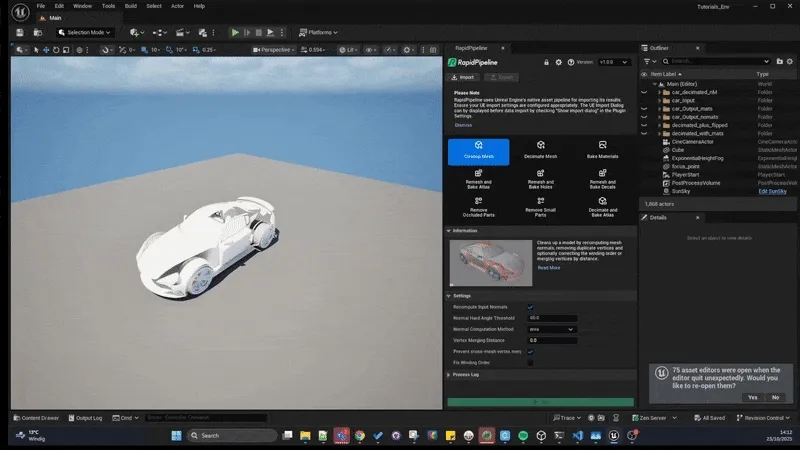Choose the Decimate Mesh tool
Viewport: 800px width, 450px height.
click(541, 150)
